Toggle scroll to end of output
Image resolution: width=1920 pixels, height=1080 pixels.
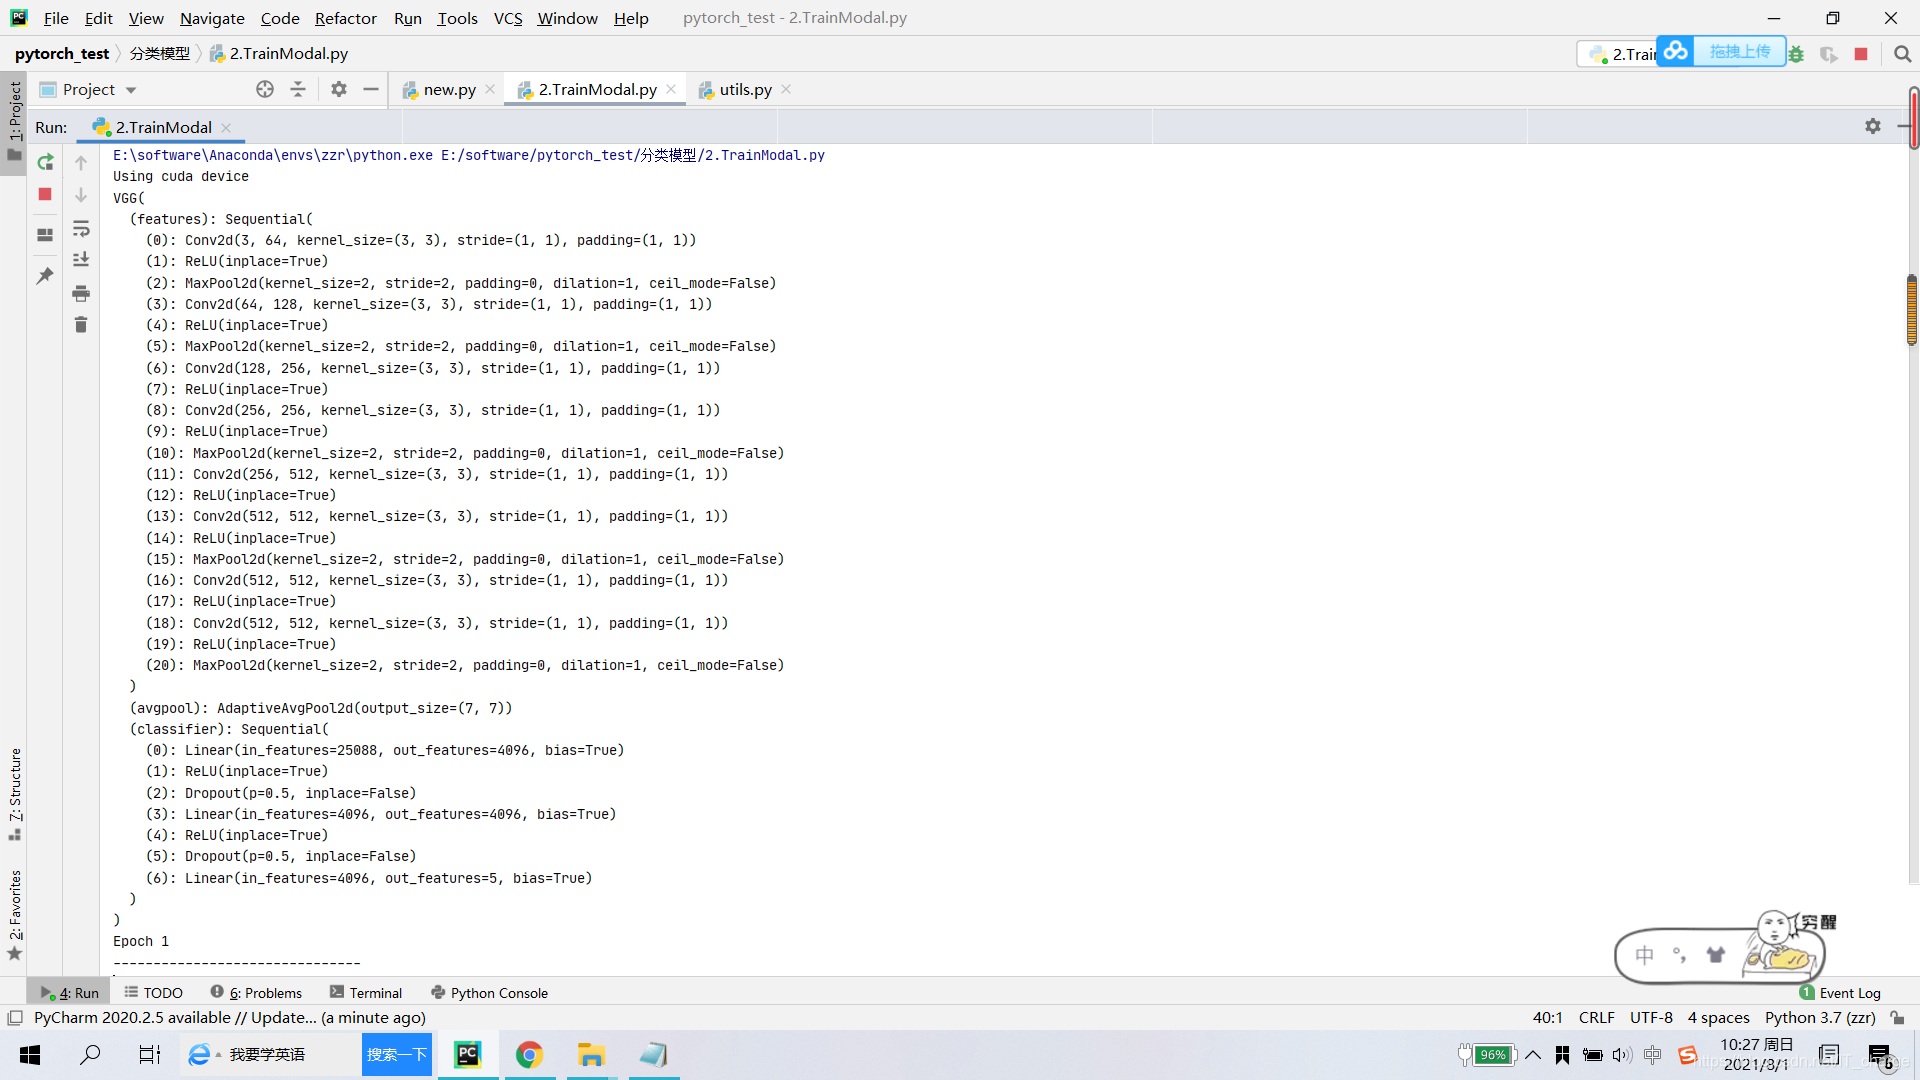pos(81,260)
